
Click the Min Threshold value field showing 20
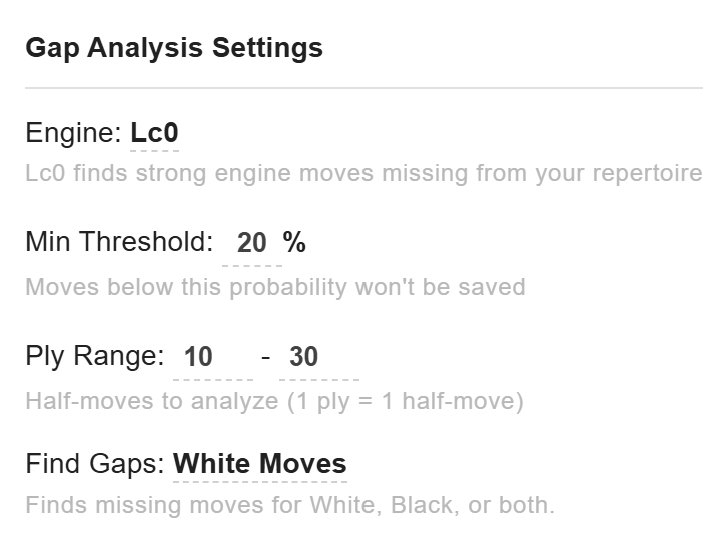click(x=251, y=243)
